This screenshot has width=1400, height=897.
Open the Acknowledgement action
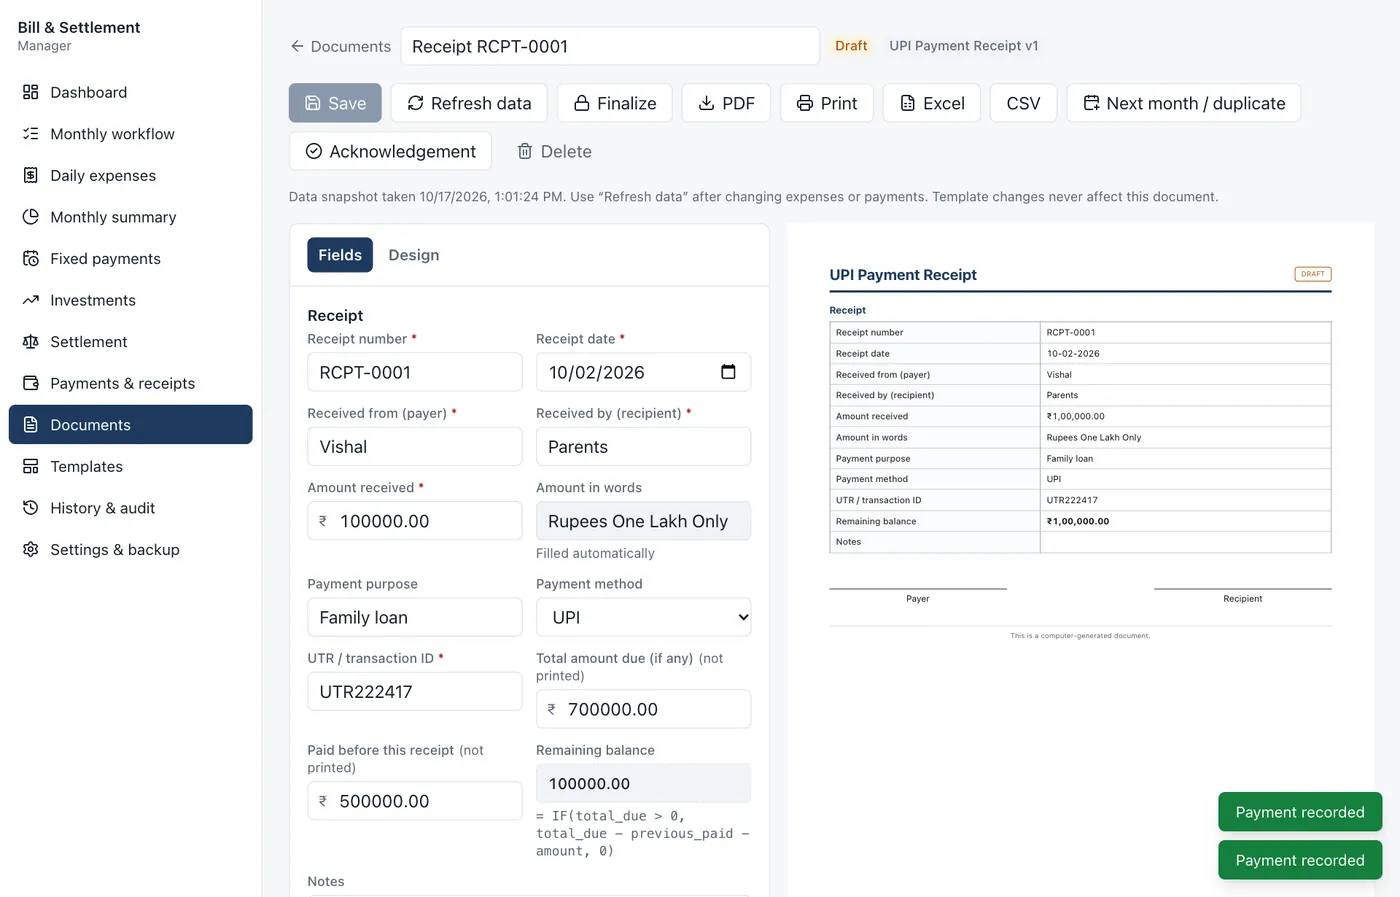click(390, 151)
